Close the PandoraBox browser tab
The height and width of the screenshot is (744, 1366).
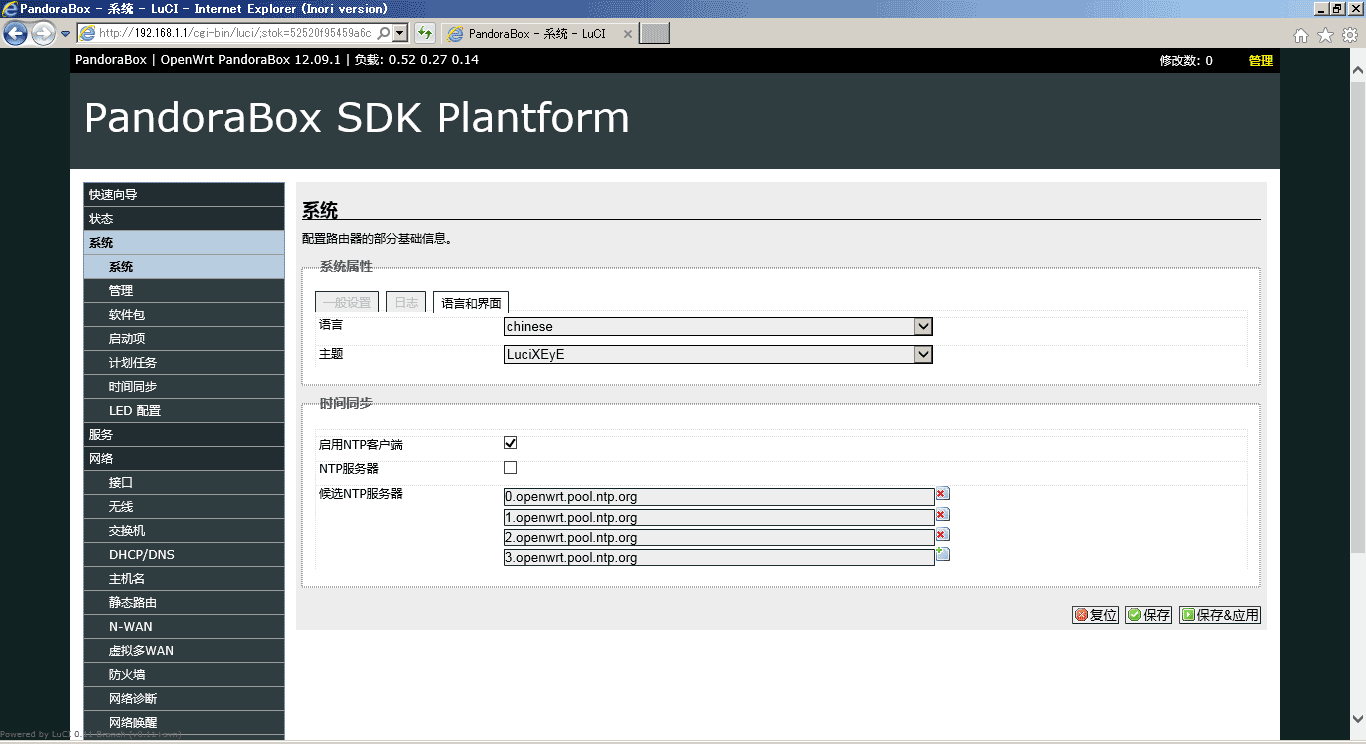[628, 33]
